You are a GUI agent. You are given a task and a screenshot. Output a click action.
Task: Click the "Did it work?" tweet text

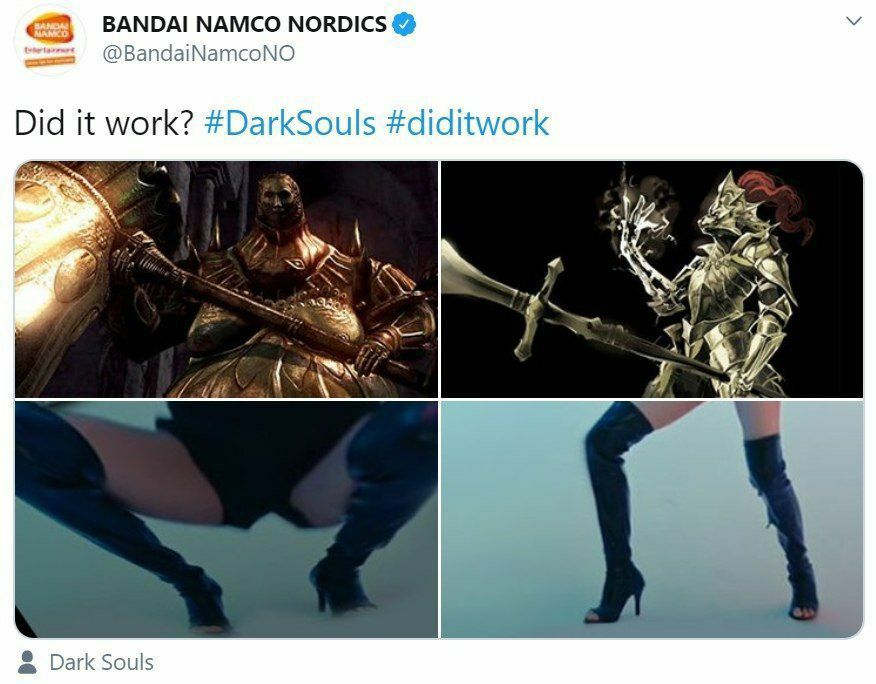(104, 124)
